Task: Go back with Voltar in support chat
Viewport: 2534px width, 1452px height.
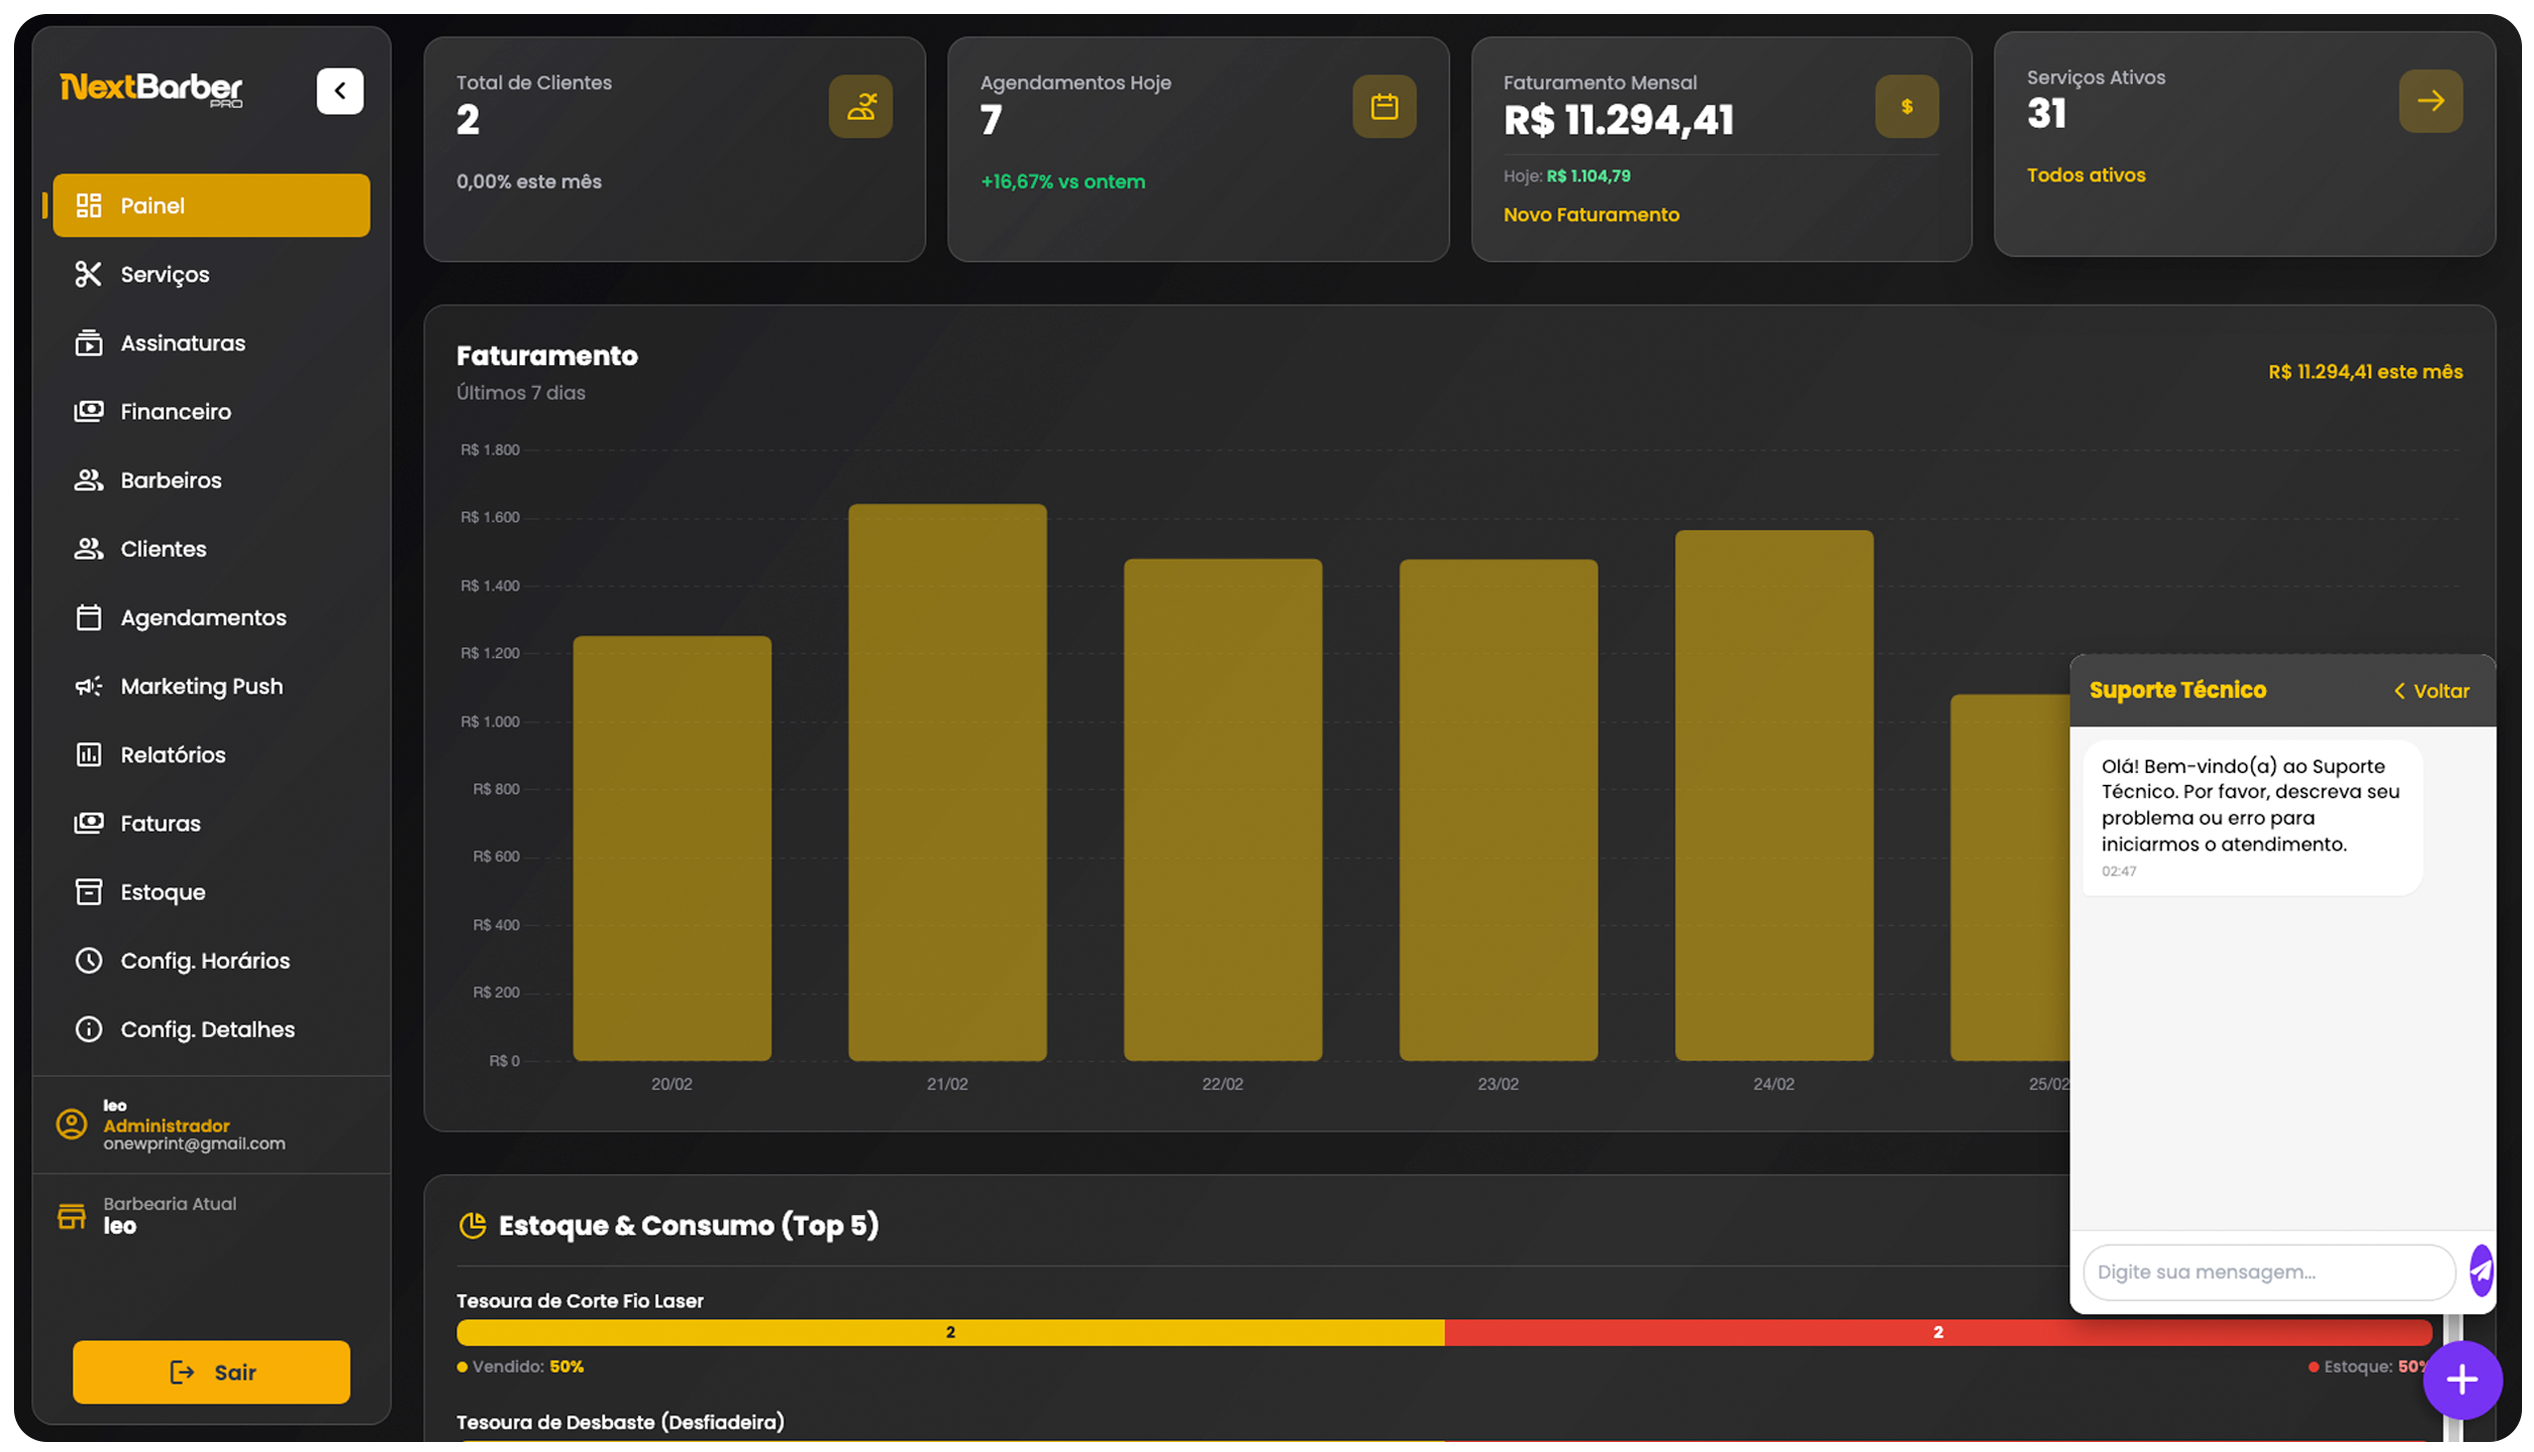Action: 2431,691
